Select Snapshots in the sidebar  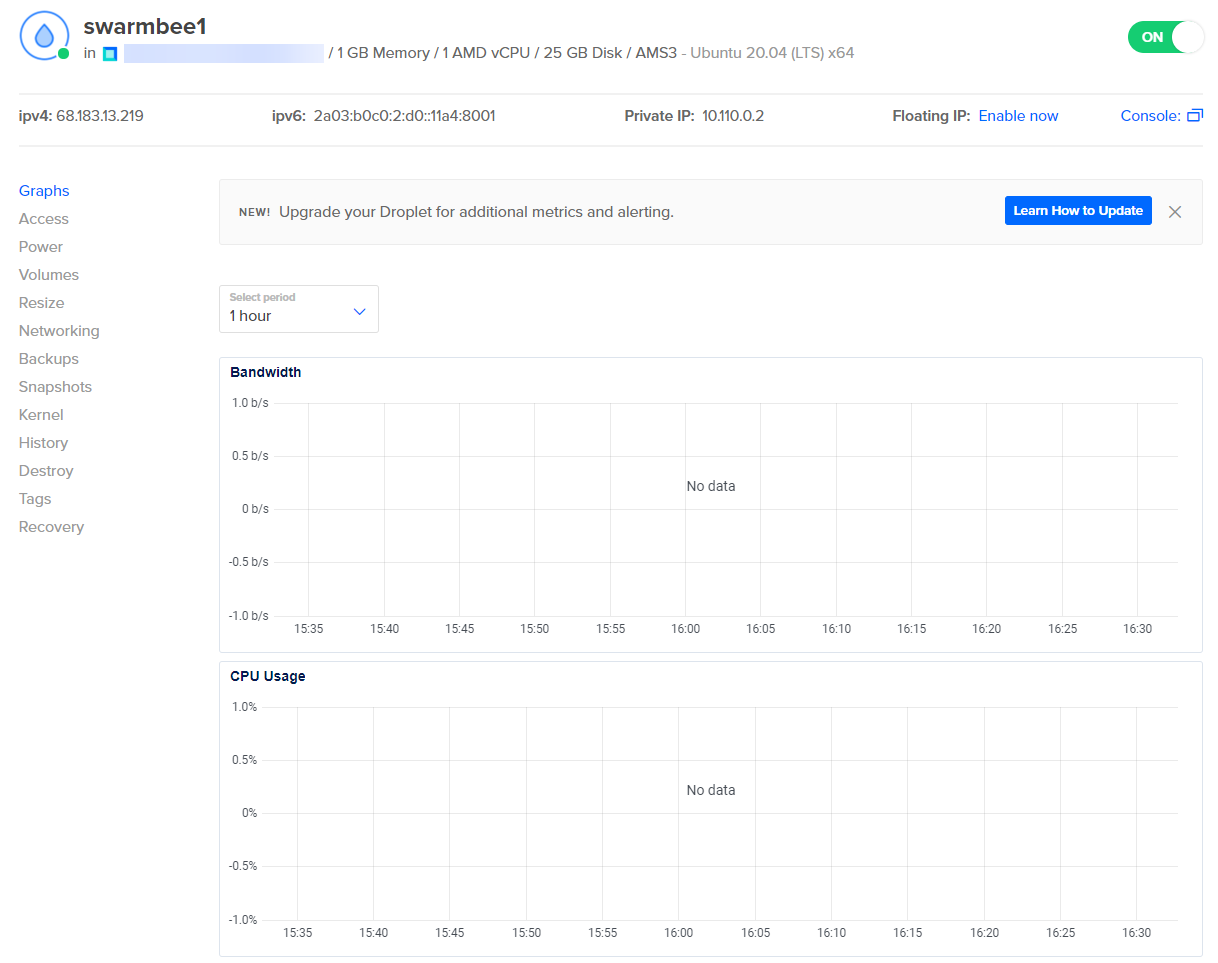pos(55,387)
